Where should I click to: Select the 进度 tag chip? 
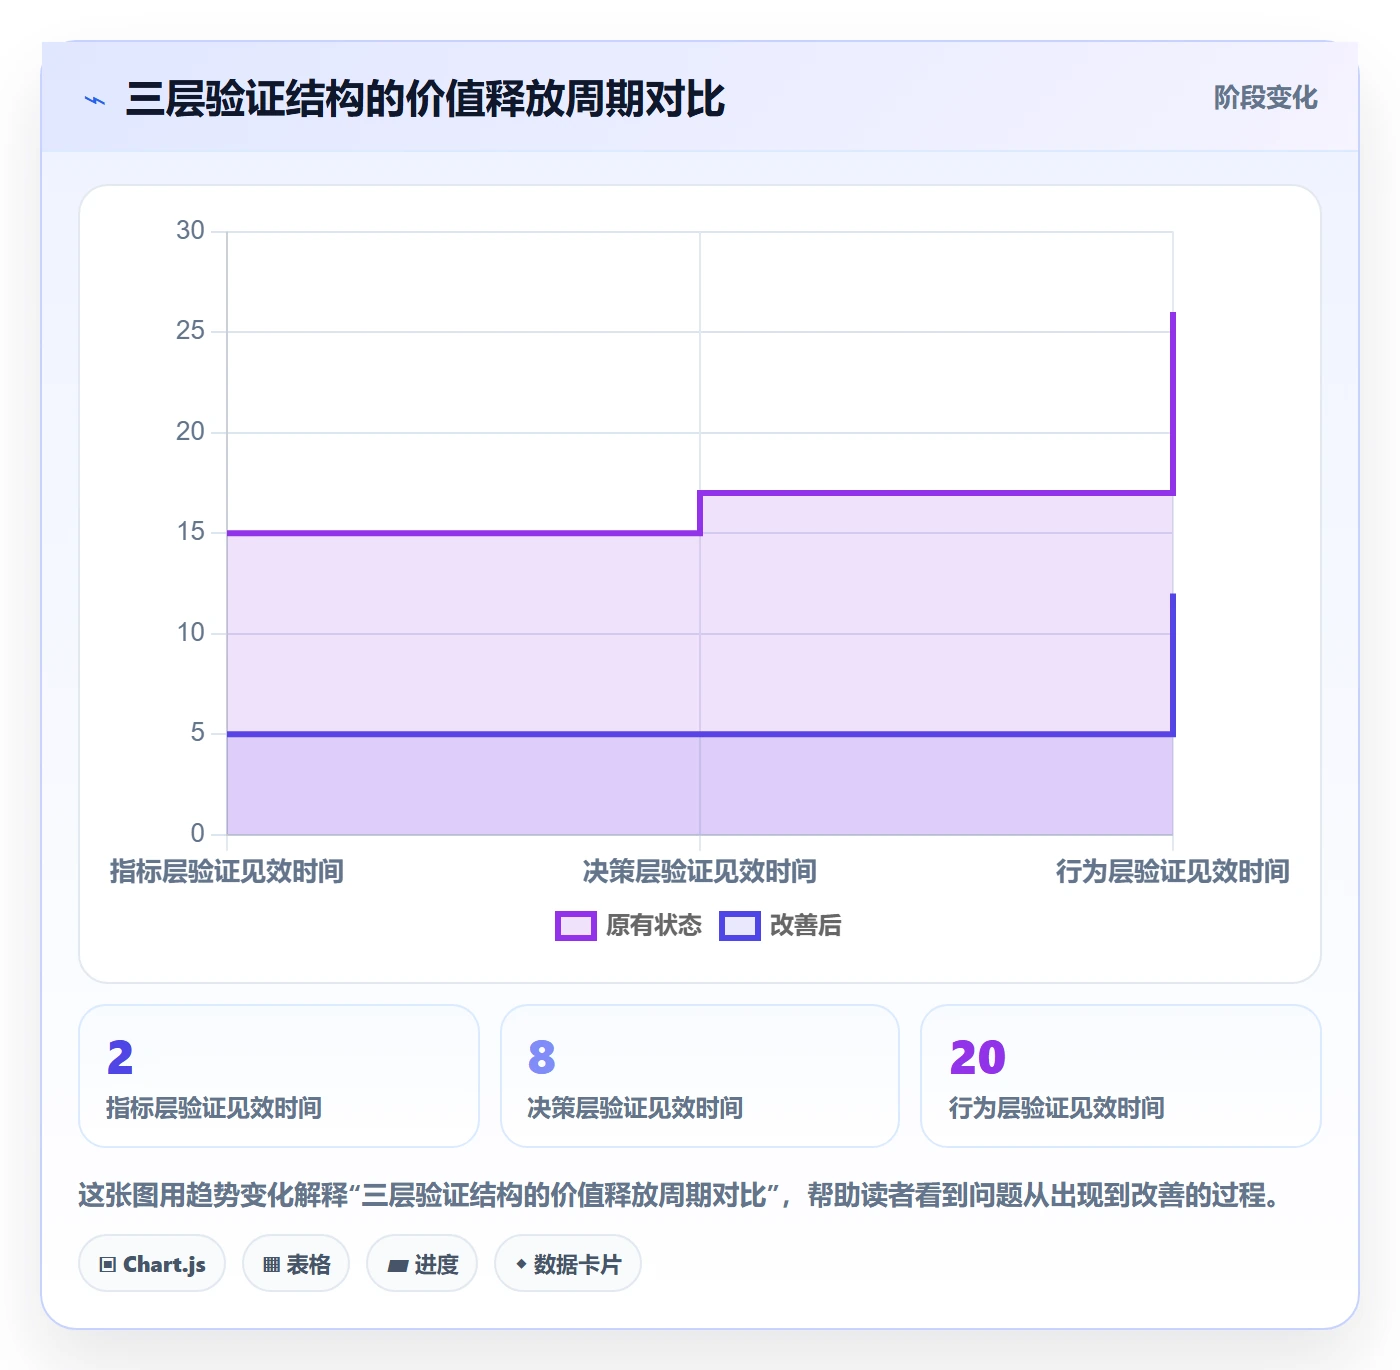422,1264
